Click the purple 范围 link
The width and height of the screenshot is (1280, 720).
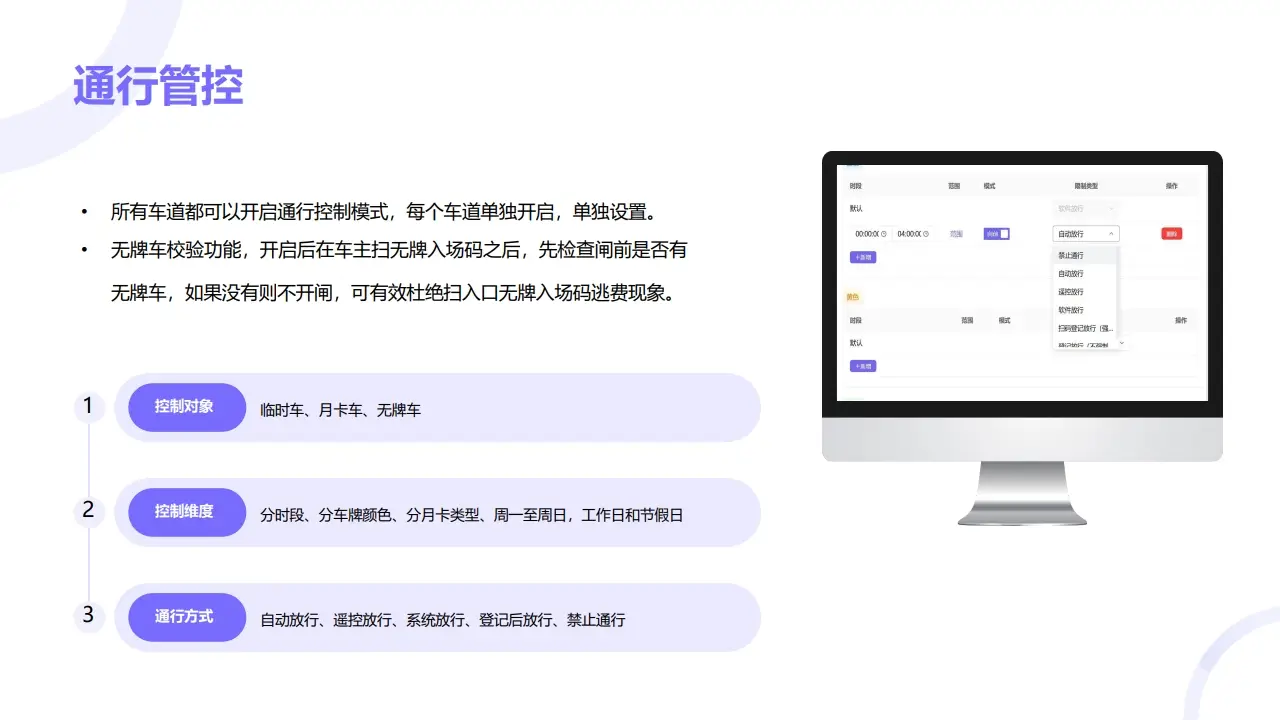click(956, 234)
